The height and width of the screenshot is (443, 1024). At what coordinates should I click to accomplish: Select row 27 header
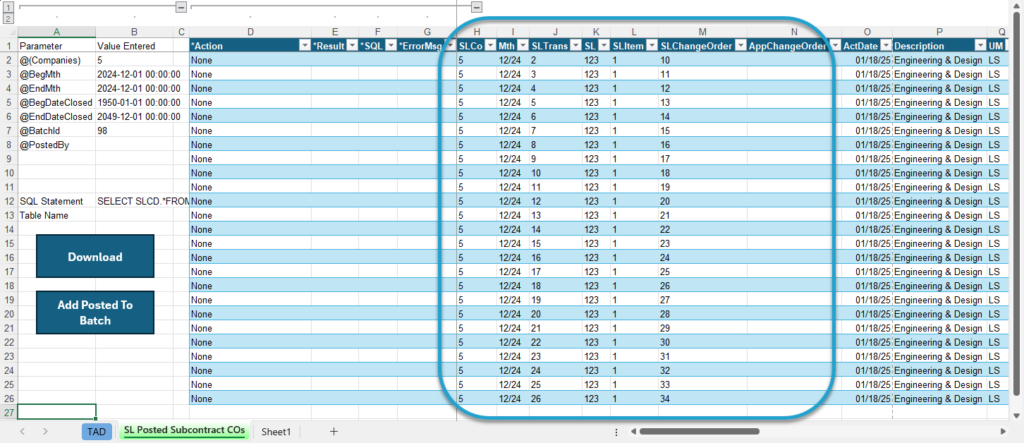8,412
